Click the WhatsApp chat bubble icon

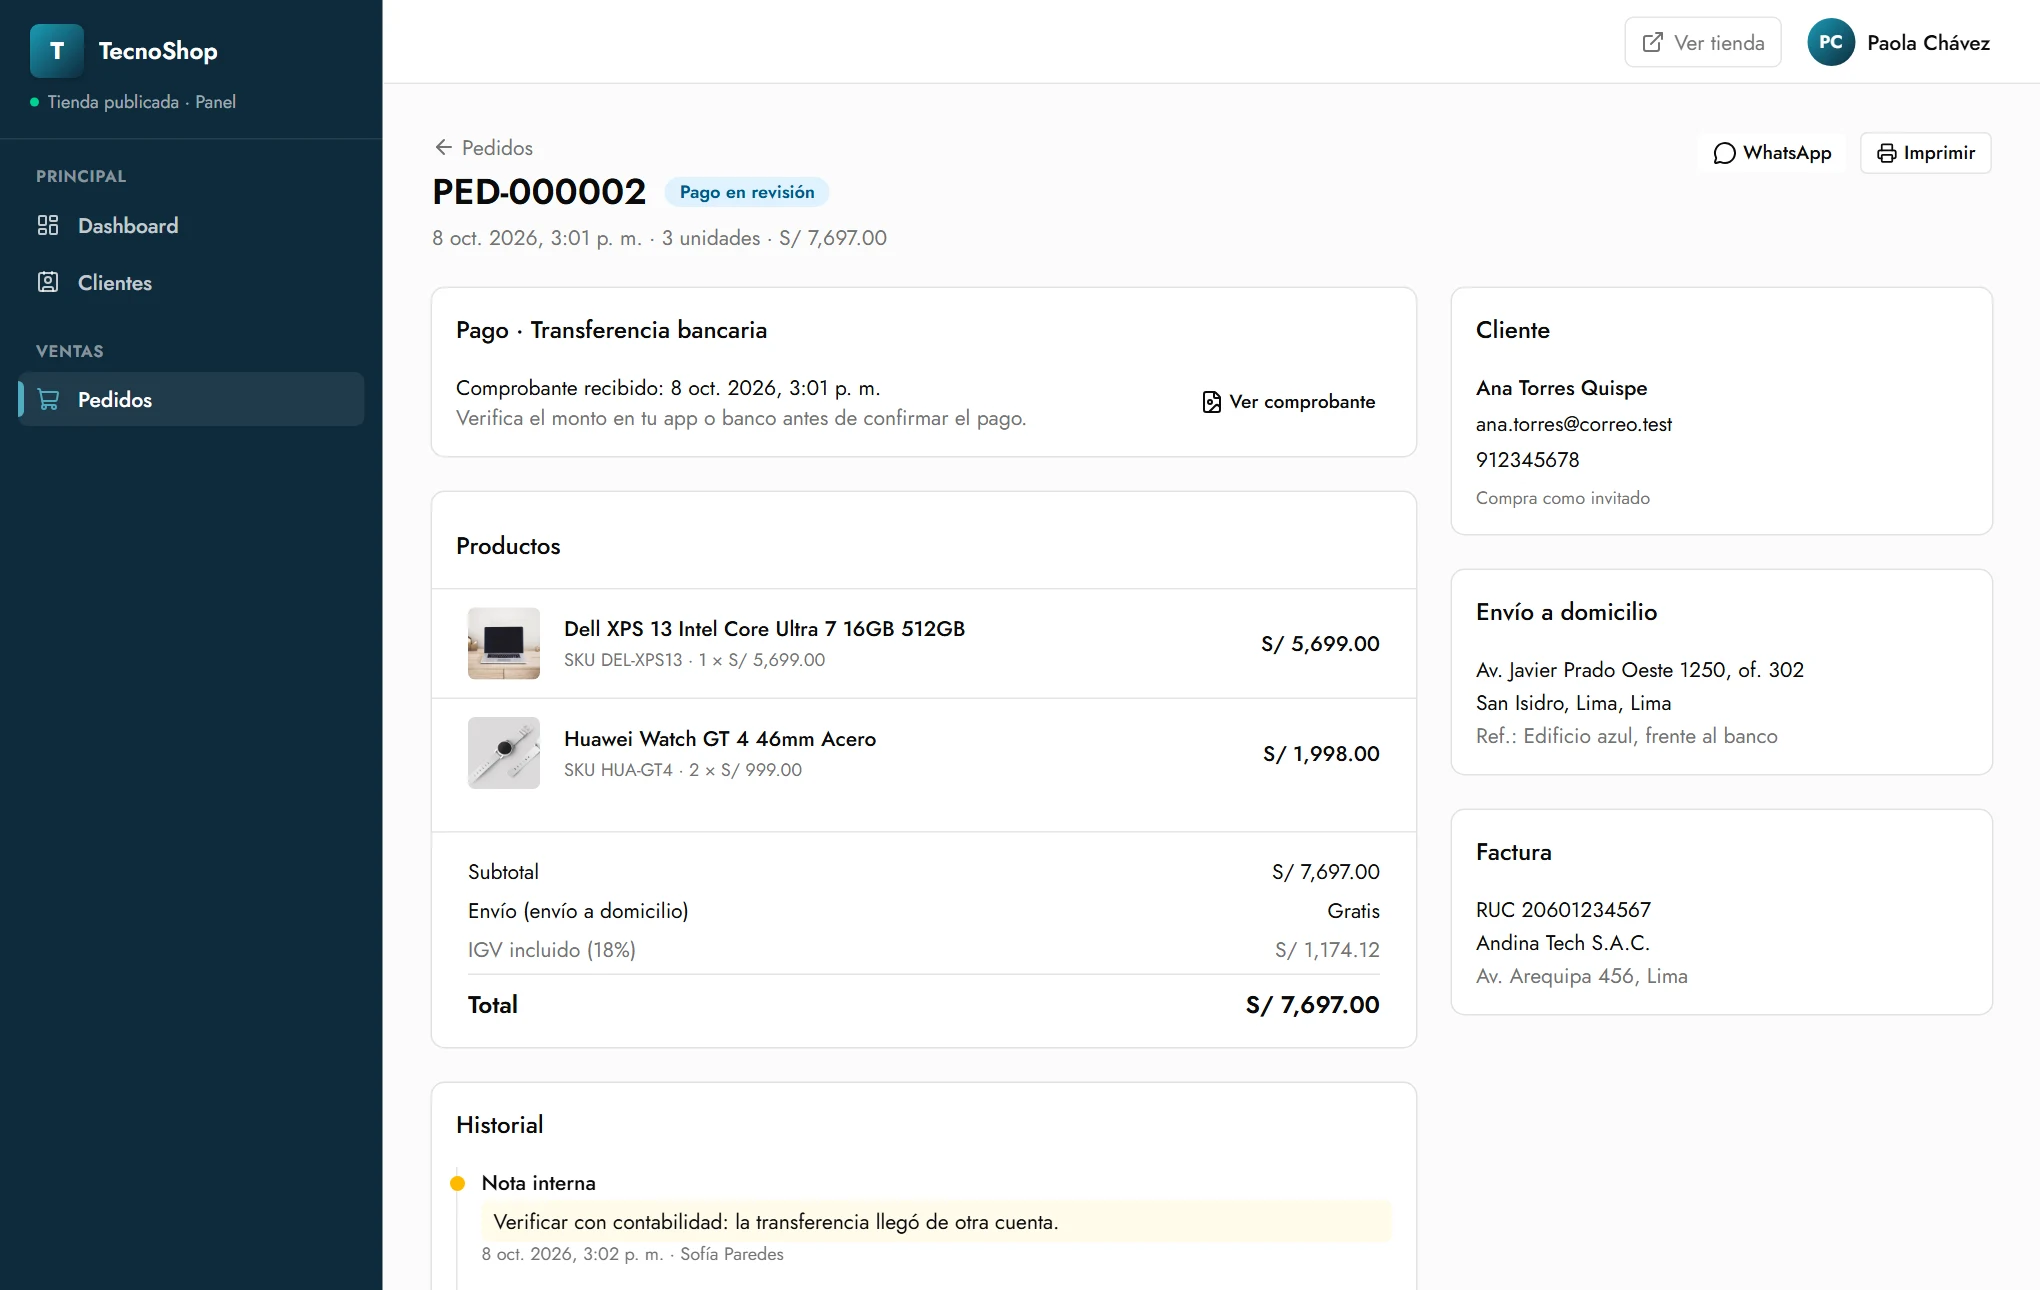(x=1724, y=153)
